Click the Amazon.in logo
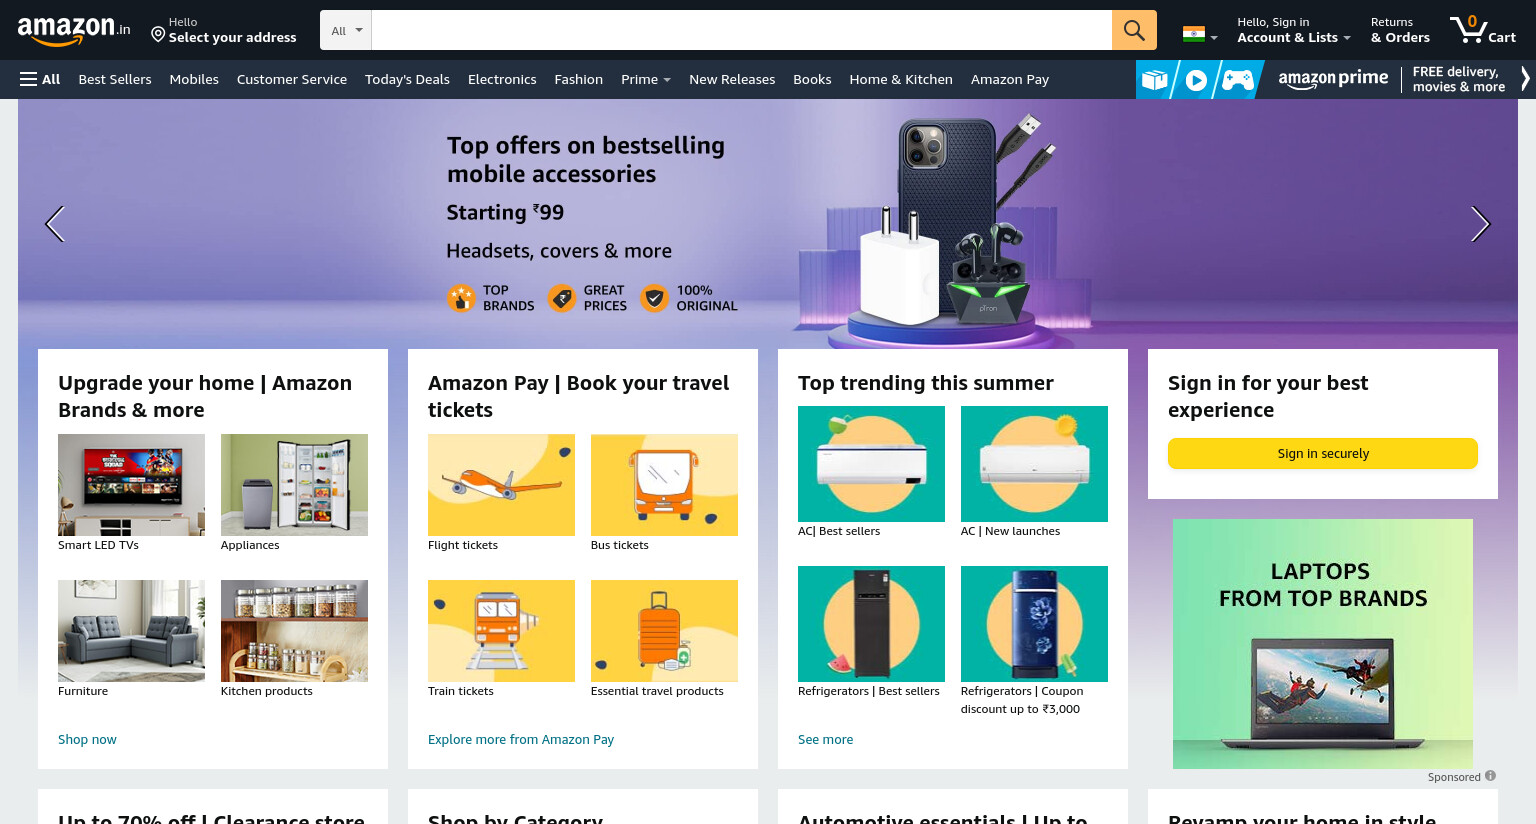 (74, 31)
